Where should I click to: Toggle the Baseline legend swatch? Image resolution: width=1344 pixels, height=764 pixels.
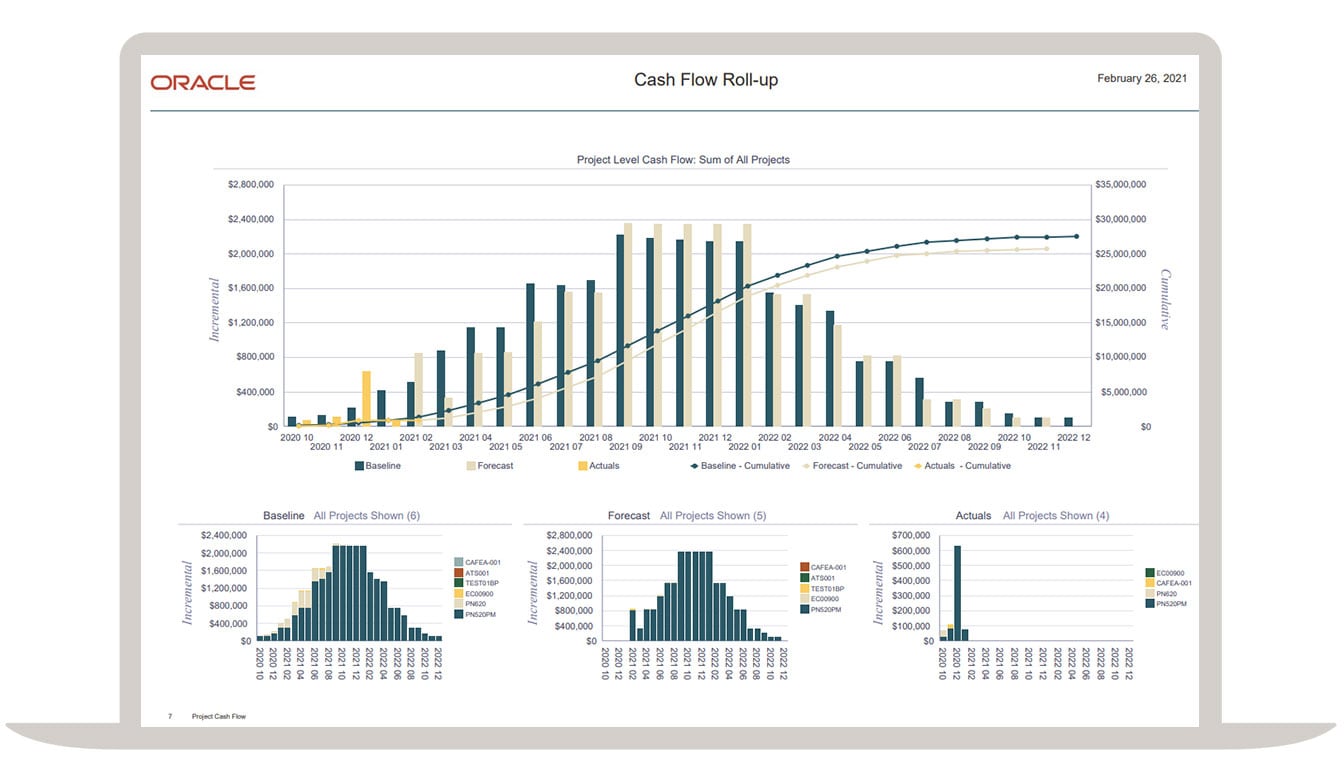point(358,466)
